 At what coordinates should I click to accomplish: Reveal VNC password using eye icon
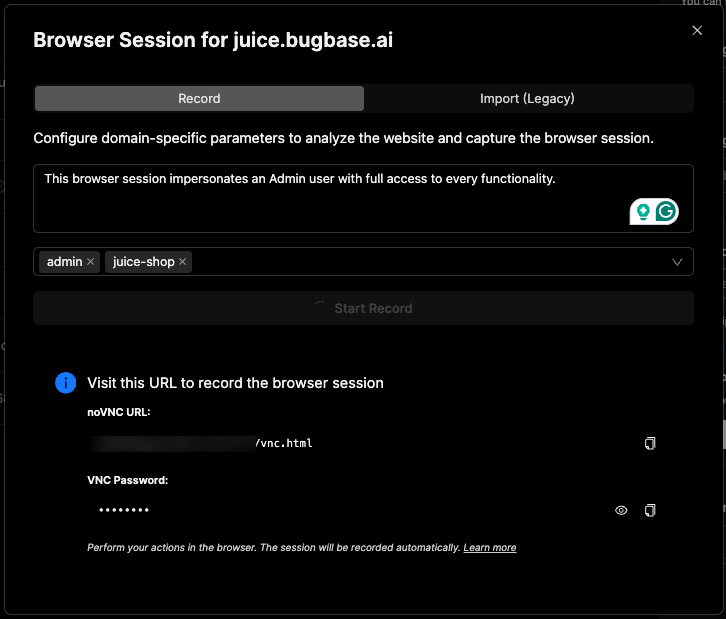[621, 510]
